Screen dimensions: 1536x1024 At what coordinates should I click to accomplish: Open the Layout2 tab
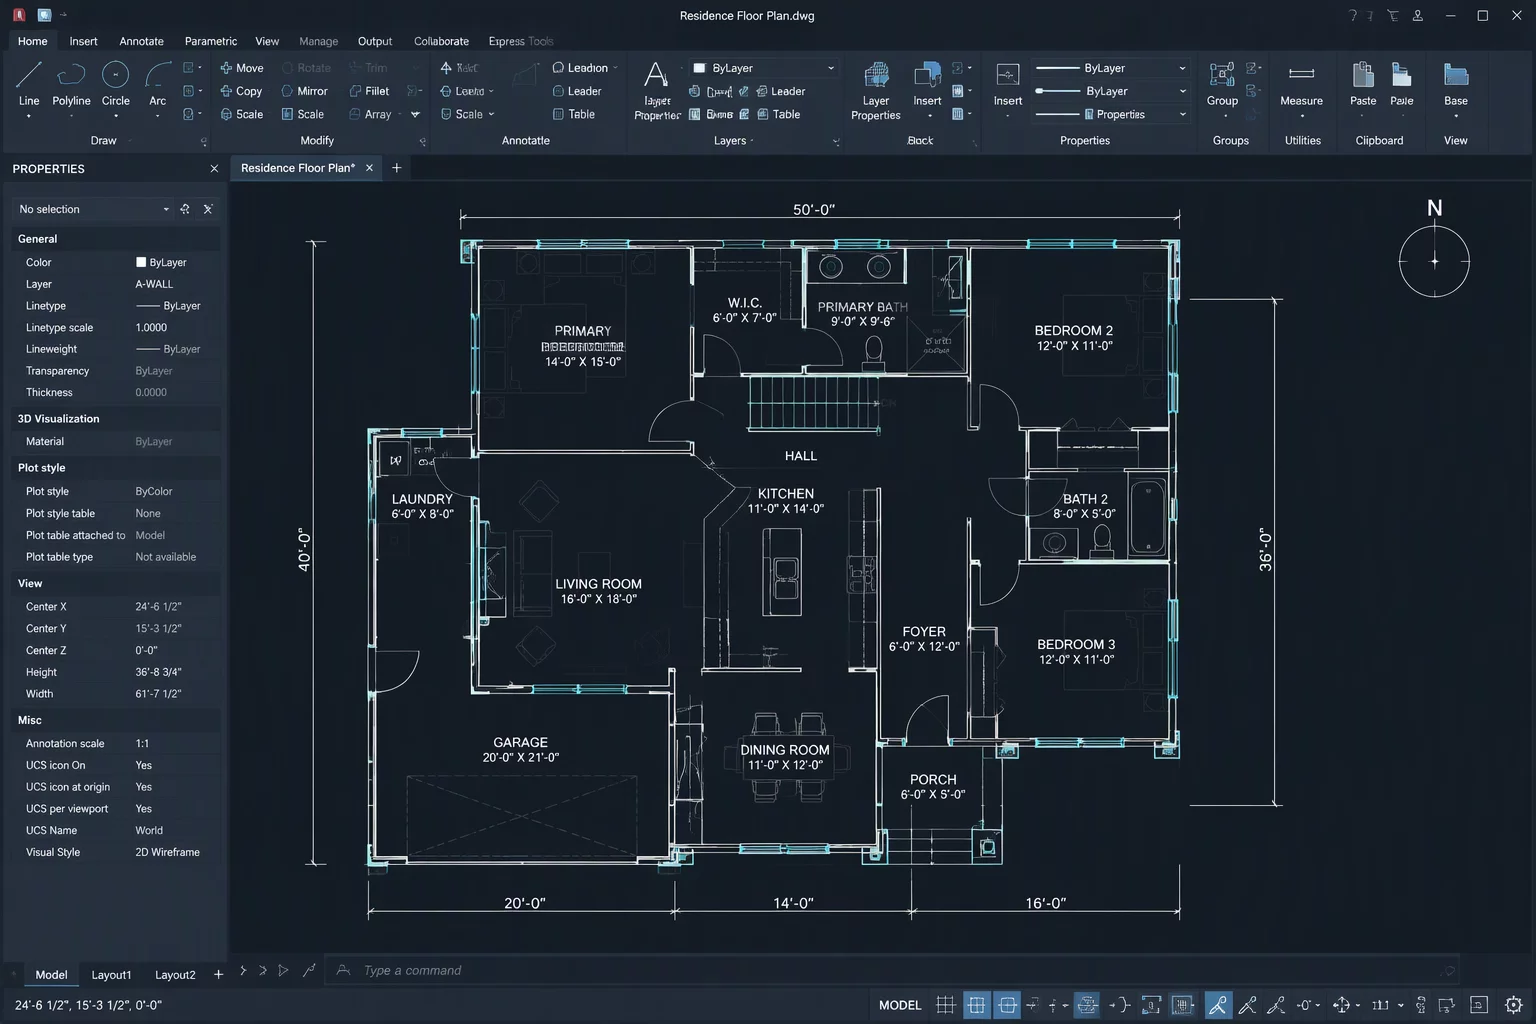point(175,975)
